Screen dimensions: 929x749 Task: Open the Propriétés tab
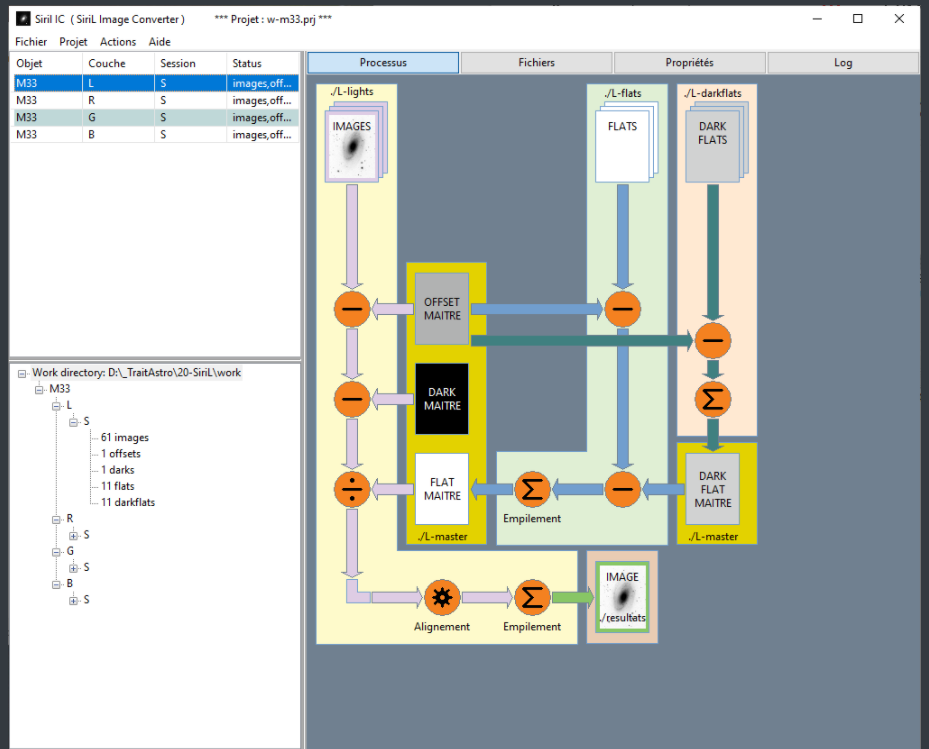(690, 63)
